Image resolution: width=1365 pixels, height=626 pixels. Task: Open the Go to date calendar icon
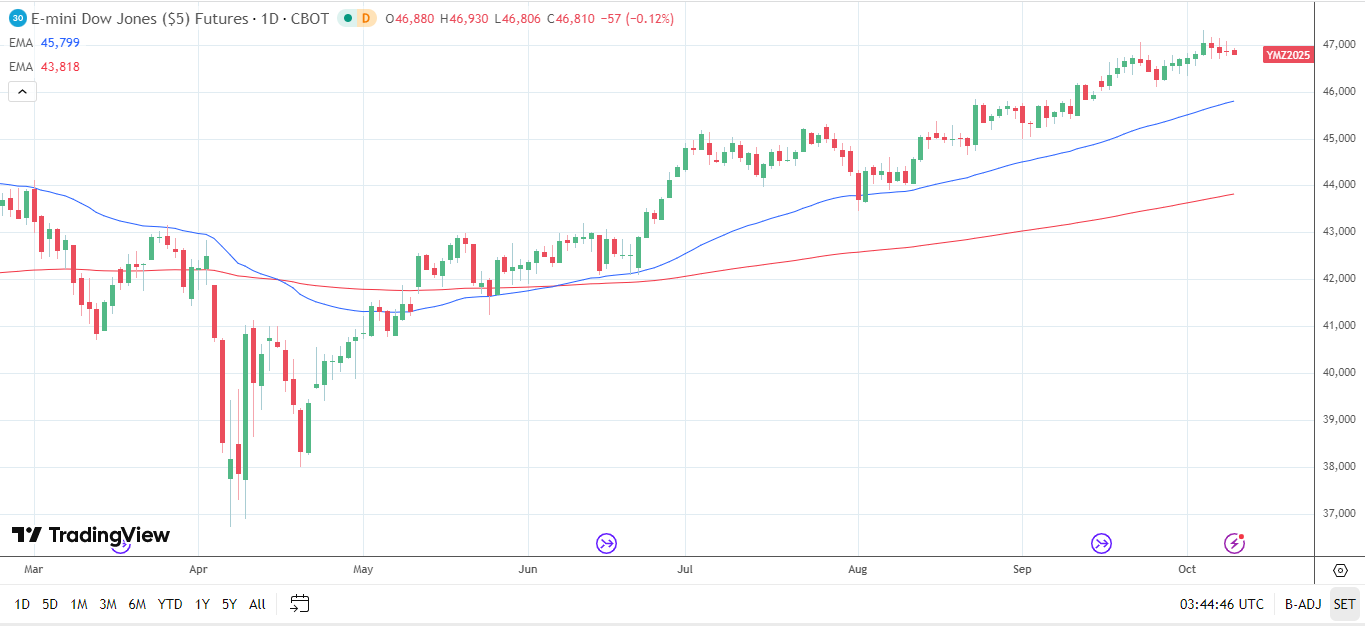pos(300,604)
